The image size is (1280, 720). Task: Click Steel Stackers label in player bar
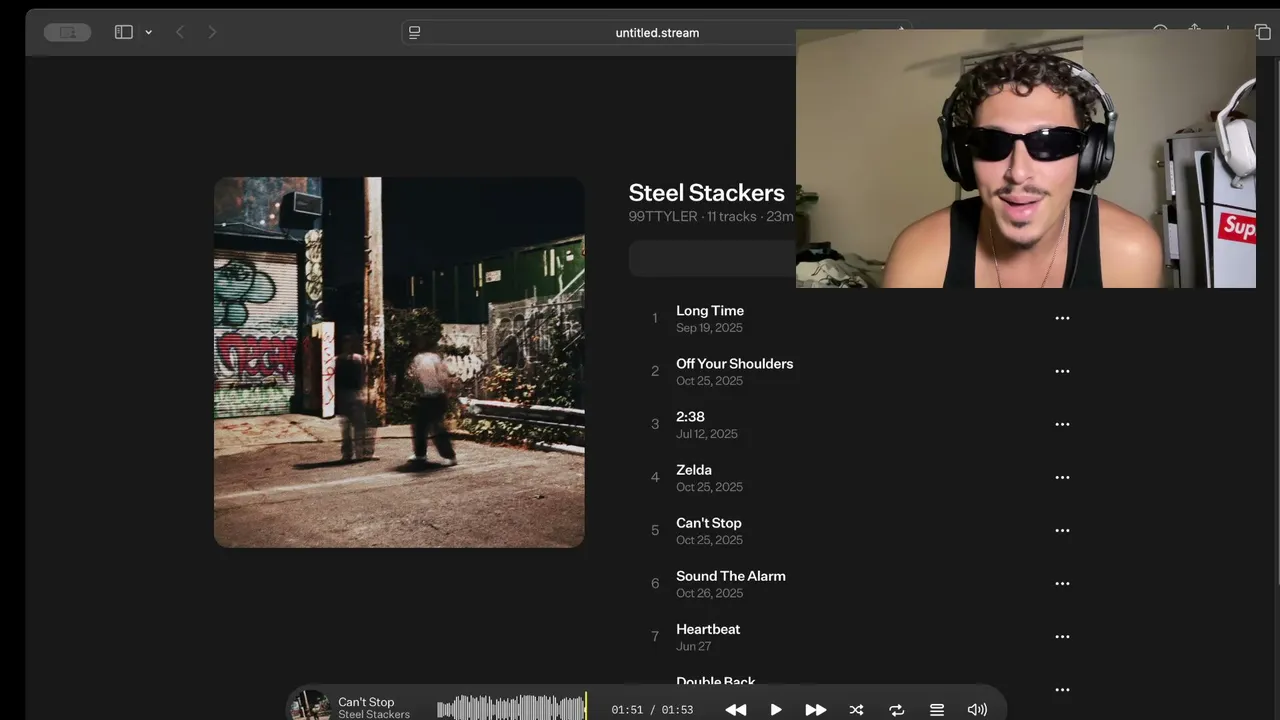click(374, 714)
